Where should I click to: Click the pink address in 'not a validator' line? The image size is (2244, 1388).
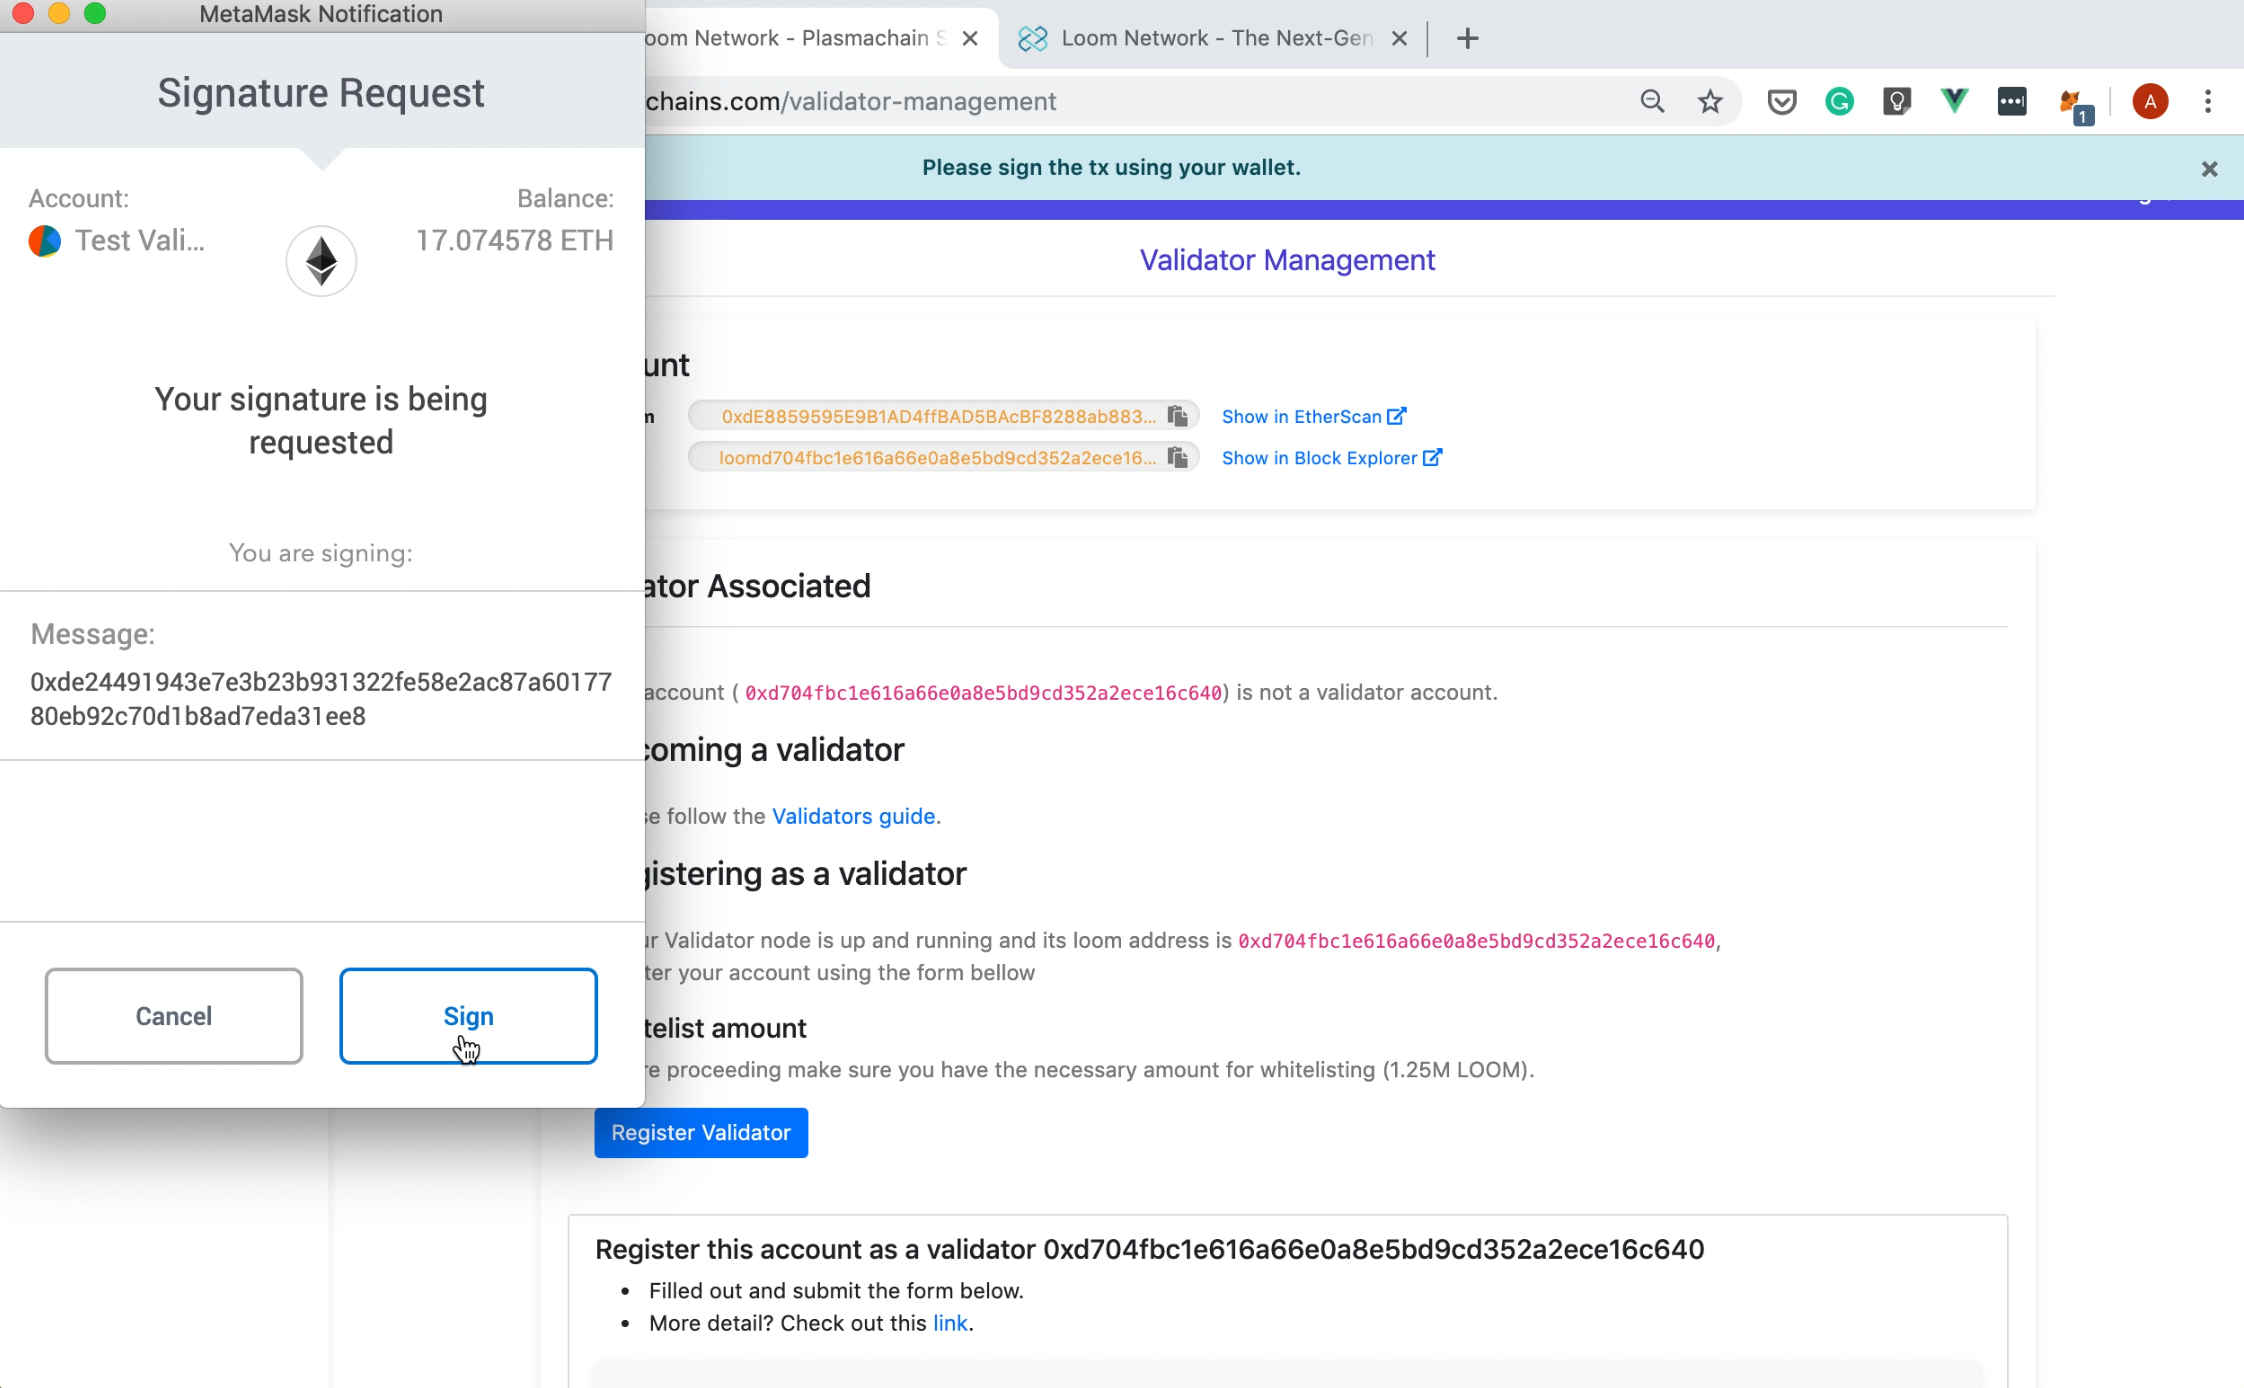pyautogui.click(x=983, y=692)
